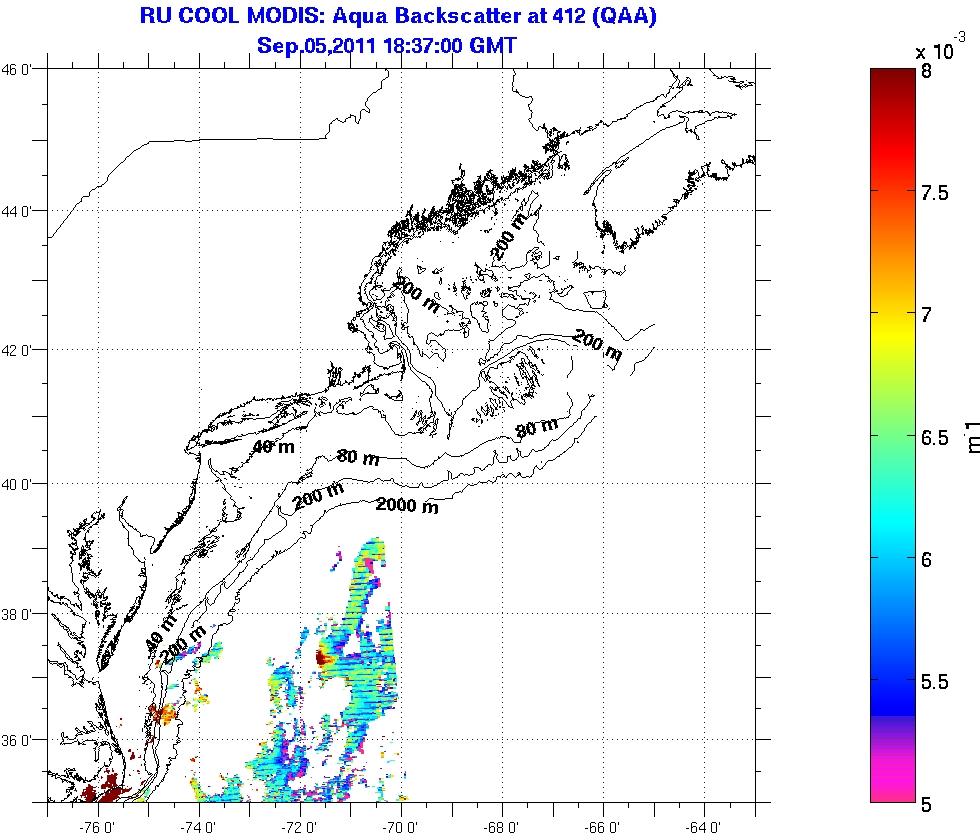Click the dark red backscatter patch near 37°N, -71.5°
Image resolution: width=980 pixels, height=840 pixels.
pos(322,656)
